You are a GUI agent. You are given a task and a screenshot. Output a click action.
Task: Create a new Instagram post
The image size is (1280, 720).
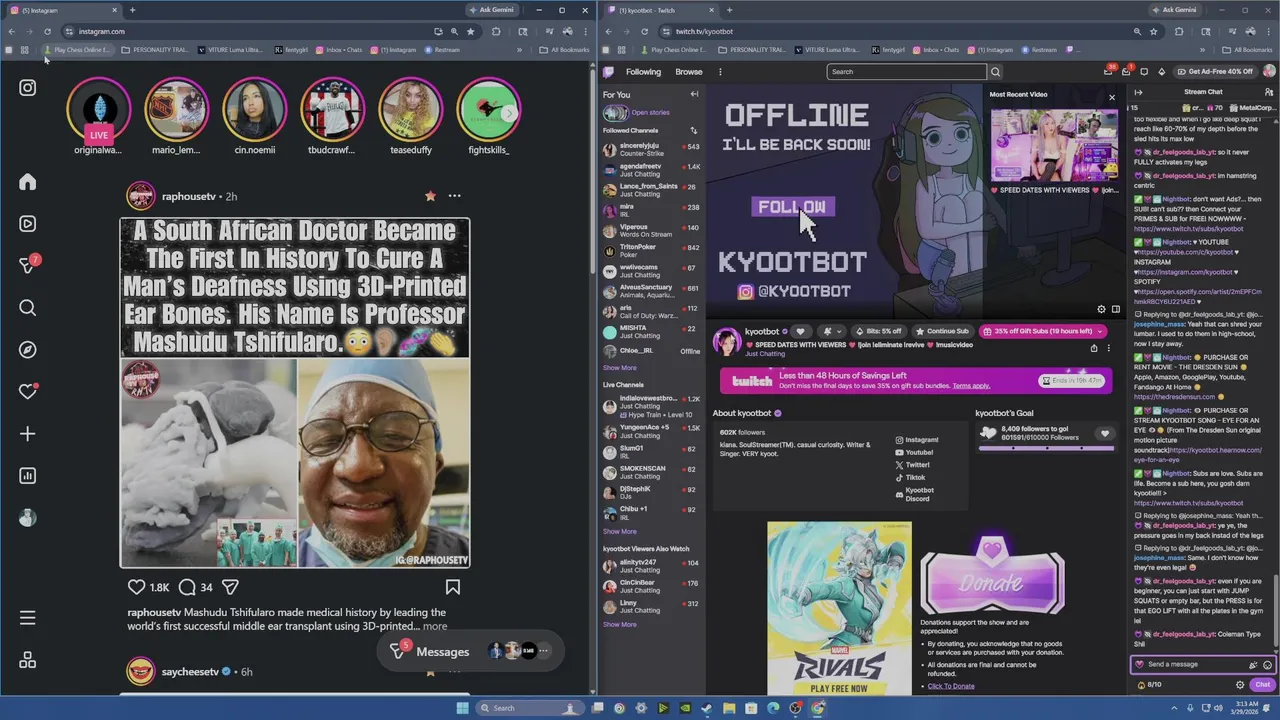tap(28, 434)
